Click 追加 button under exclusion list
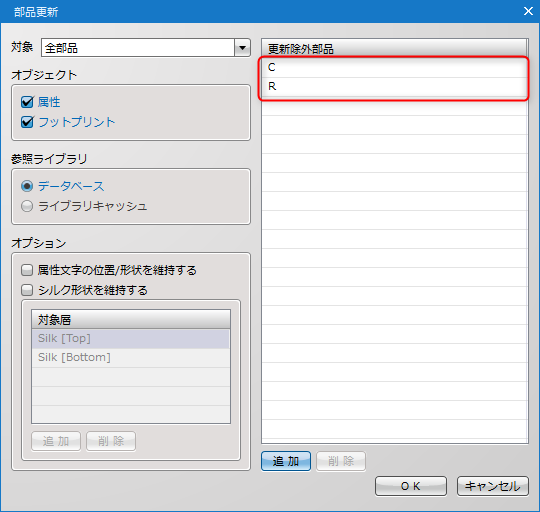 (286, 461)
